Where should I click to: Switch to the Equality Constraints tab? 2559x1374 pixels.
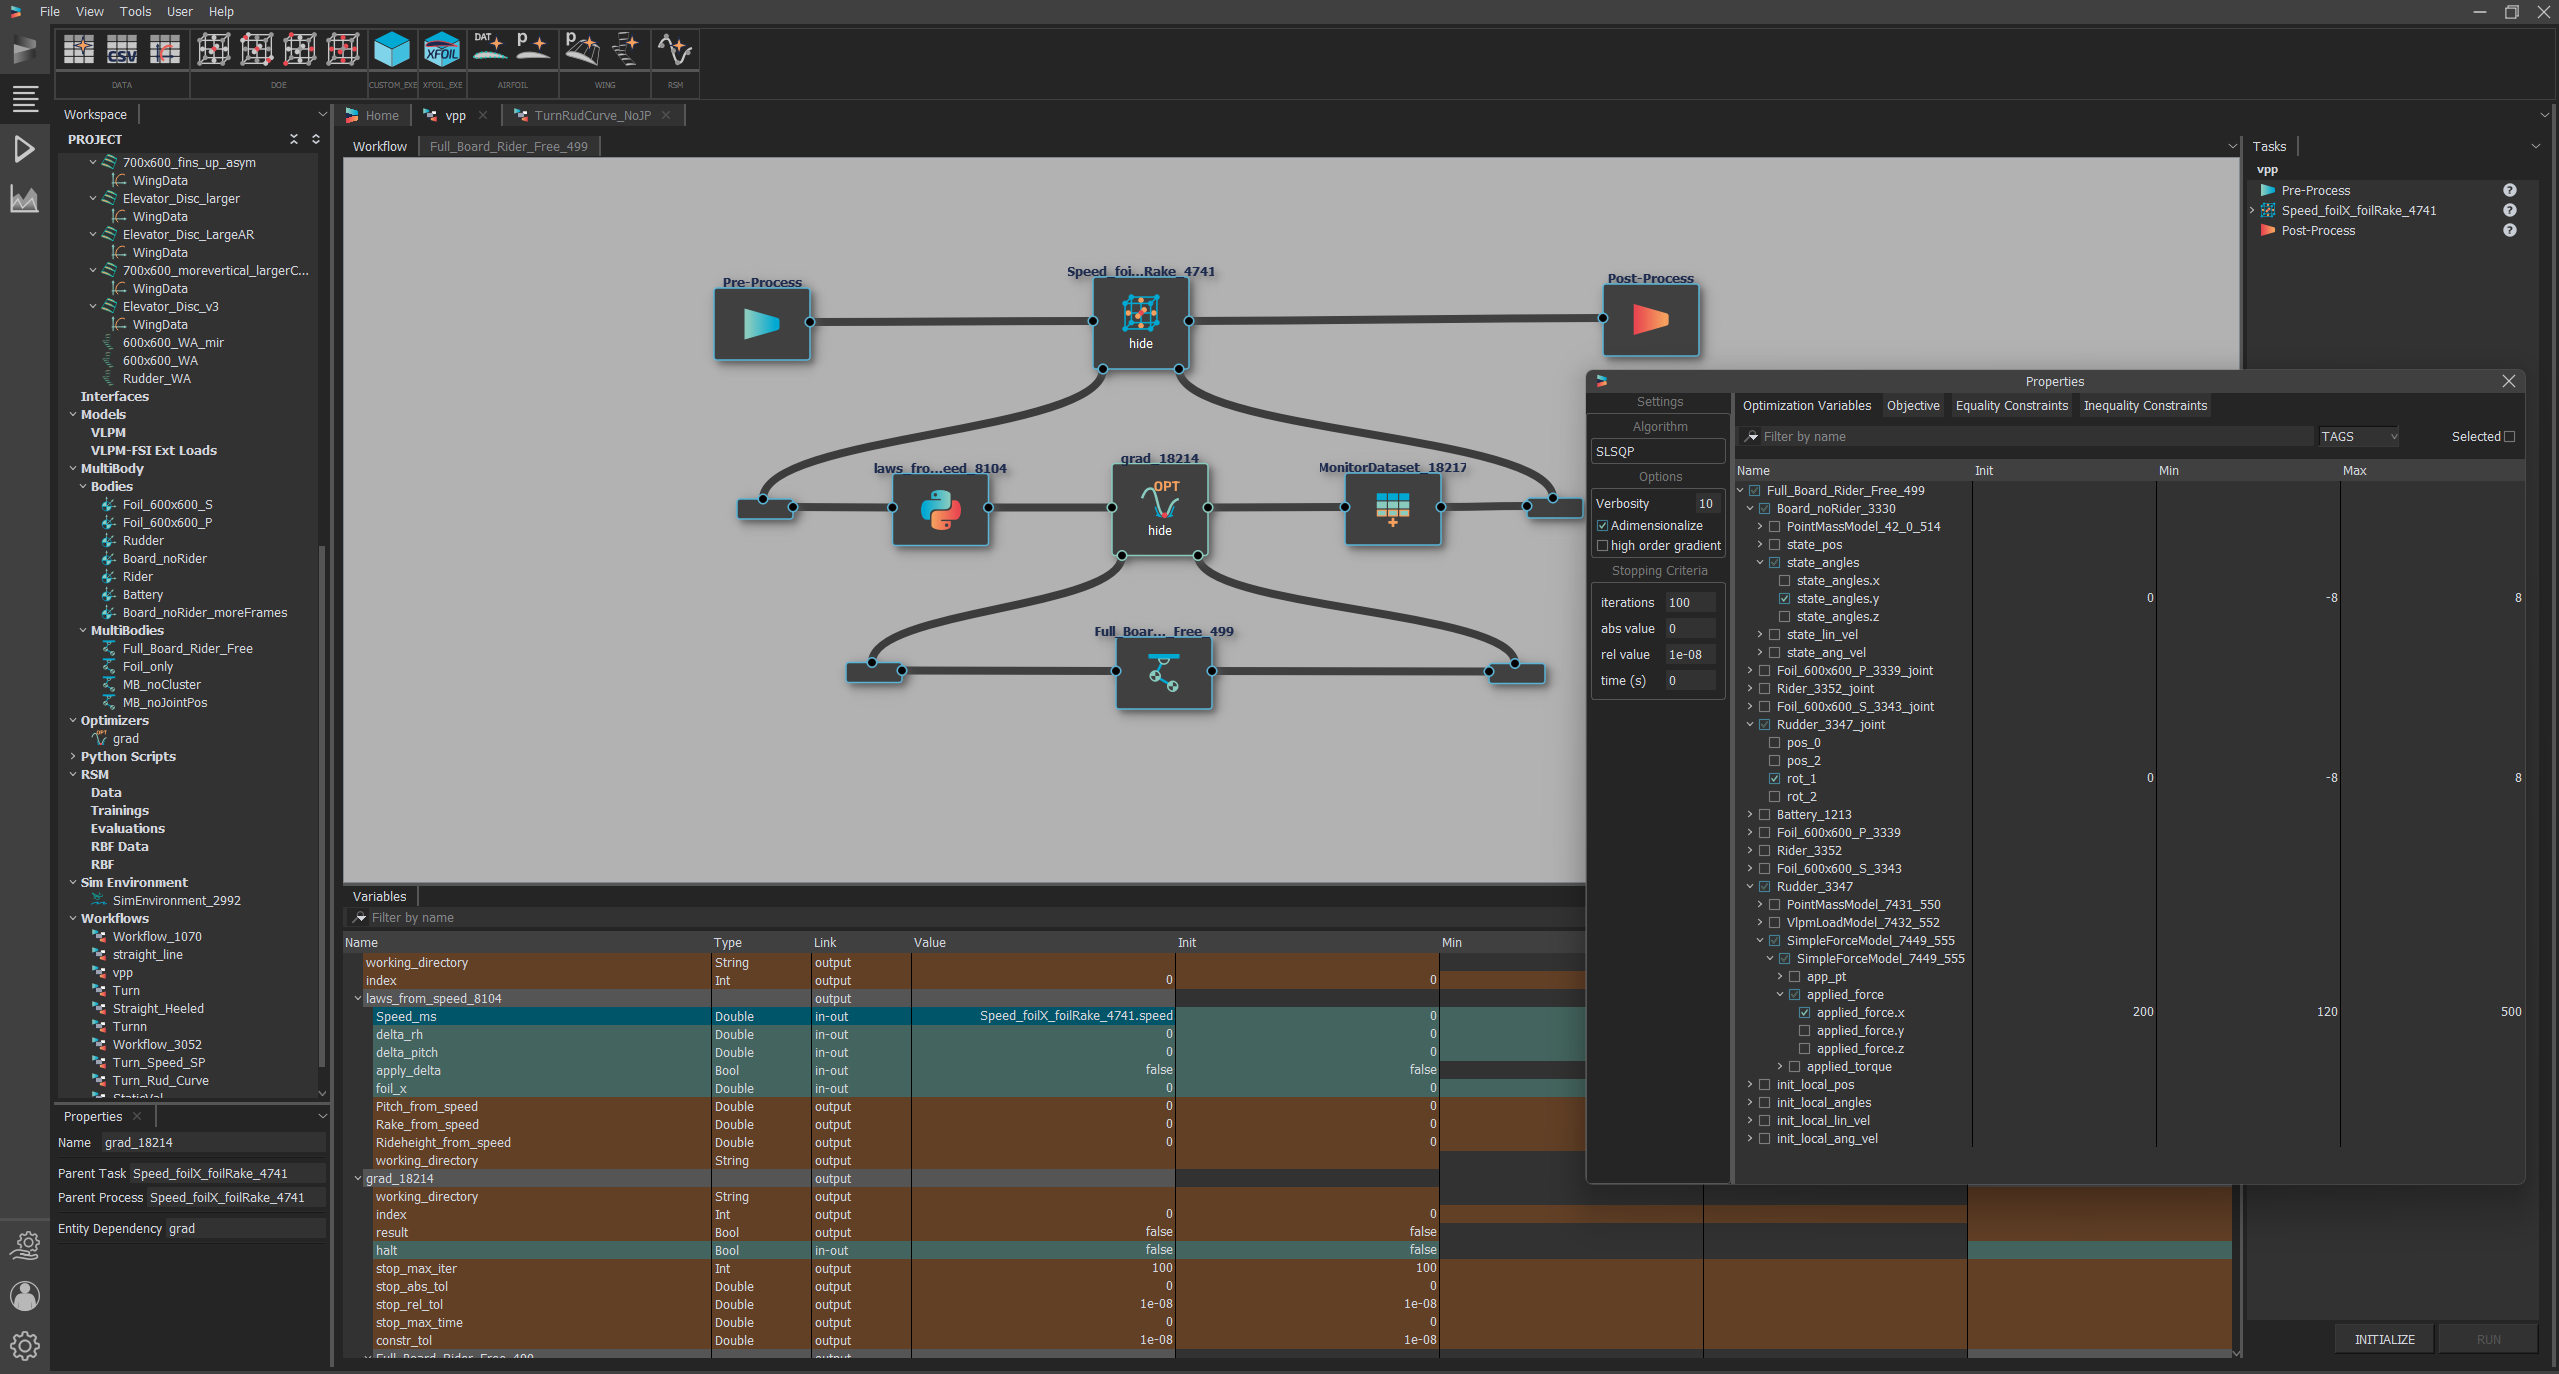(2011, 406)
